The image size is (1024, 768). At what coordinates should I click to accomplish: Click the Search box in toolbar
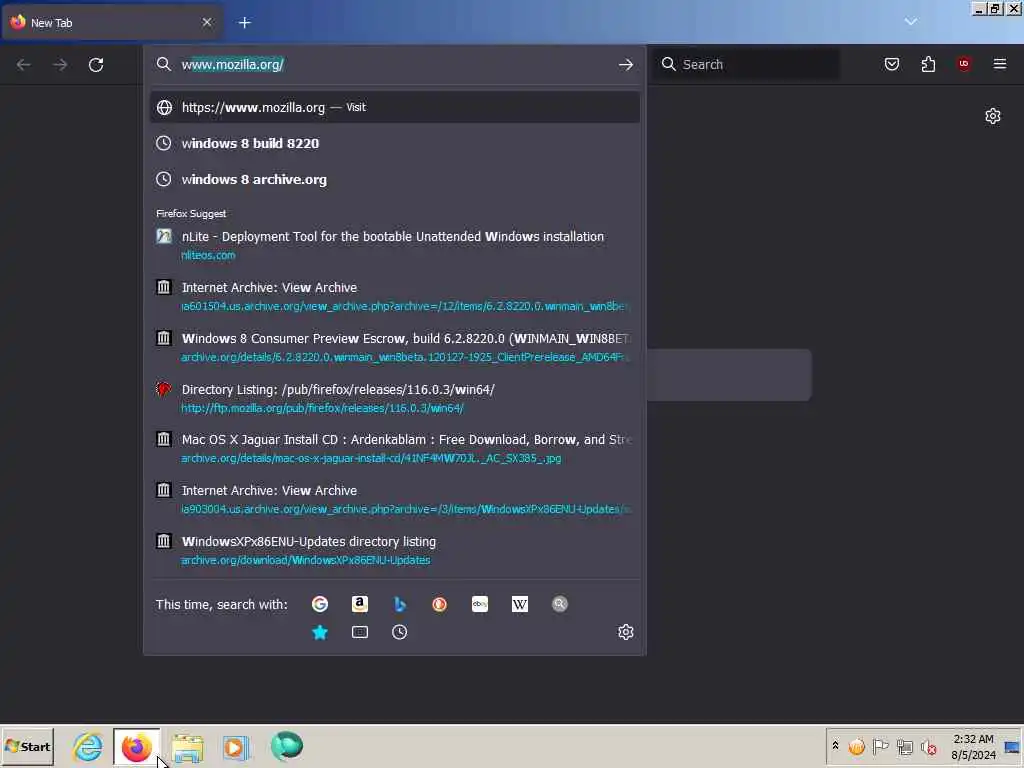click(x=748, y=64)
